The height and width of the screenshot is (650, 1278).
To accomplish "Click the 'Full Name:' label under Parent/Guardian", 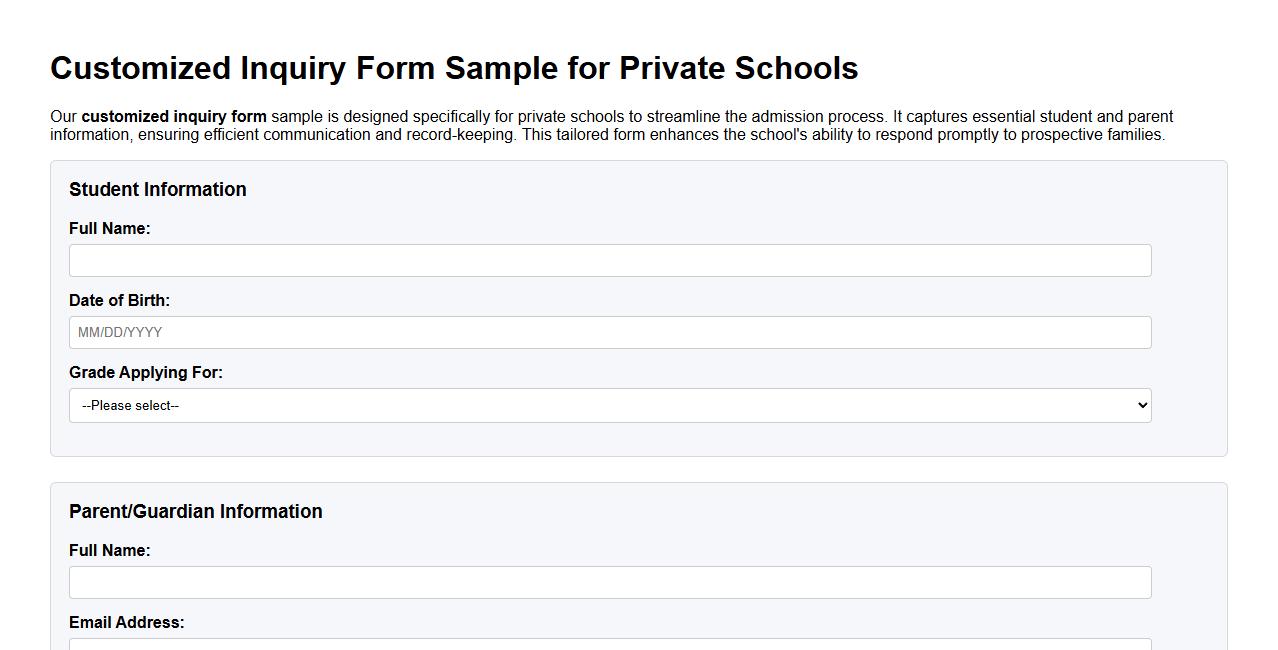I will (109, 550).
